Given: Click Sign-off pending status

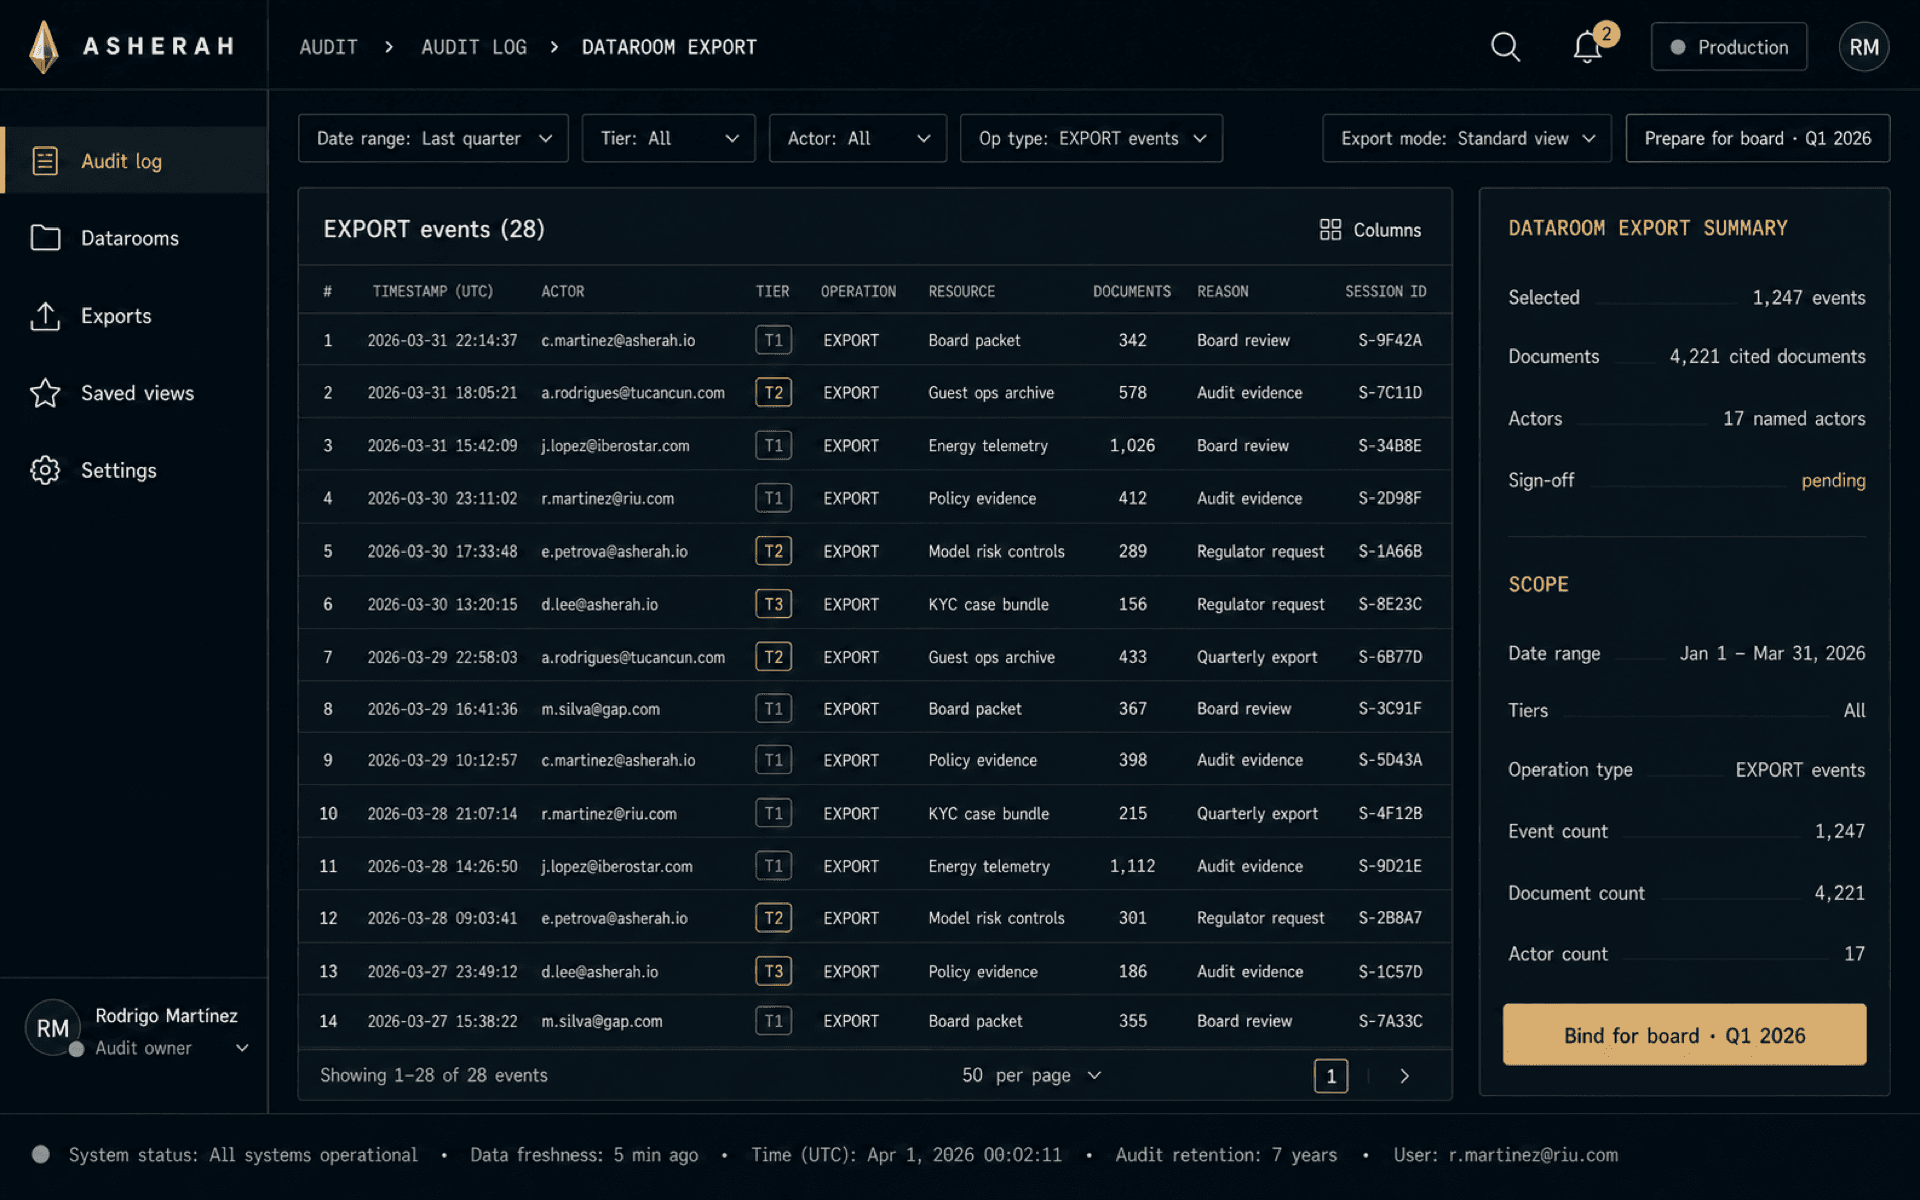Looking at the screenshot, I should pyautogui.click(x=1832, y=480).
